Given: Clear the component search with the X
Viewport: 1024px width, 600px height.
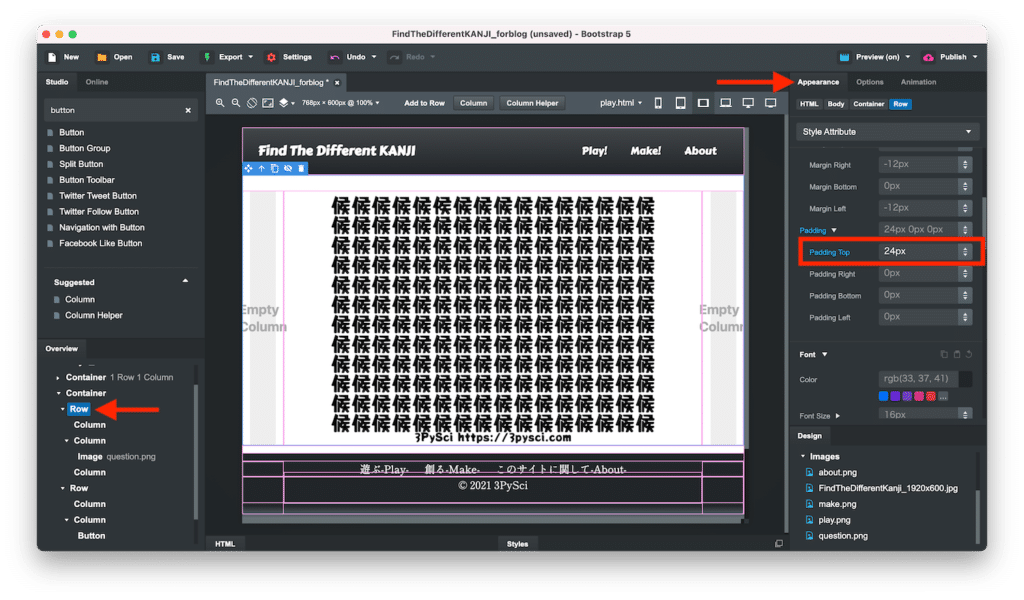Looking at the screenshot, I should coord(188,110).
